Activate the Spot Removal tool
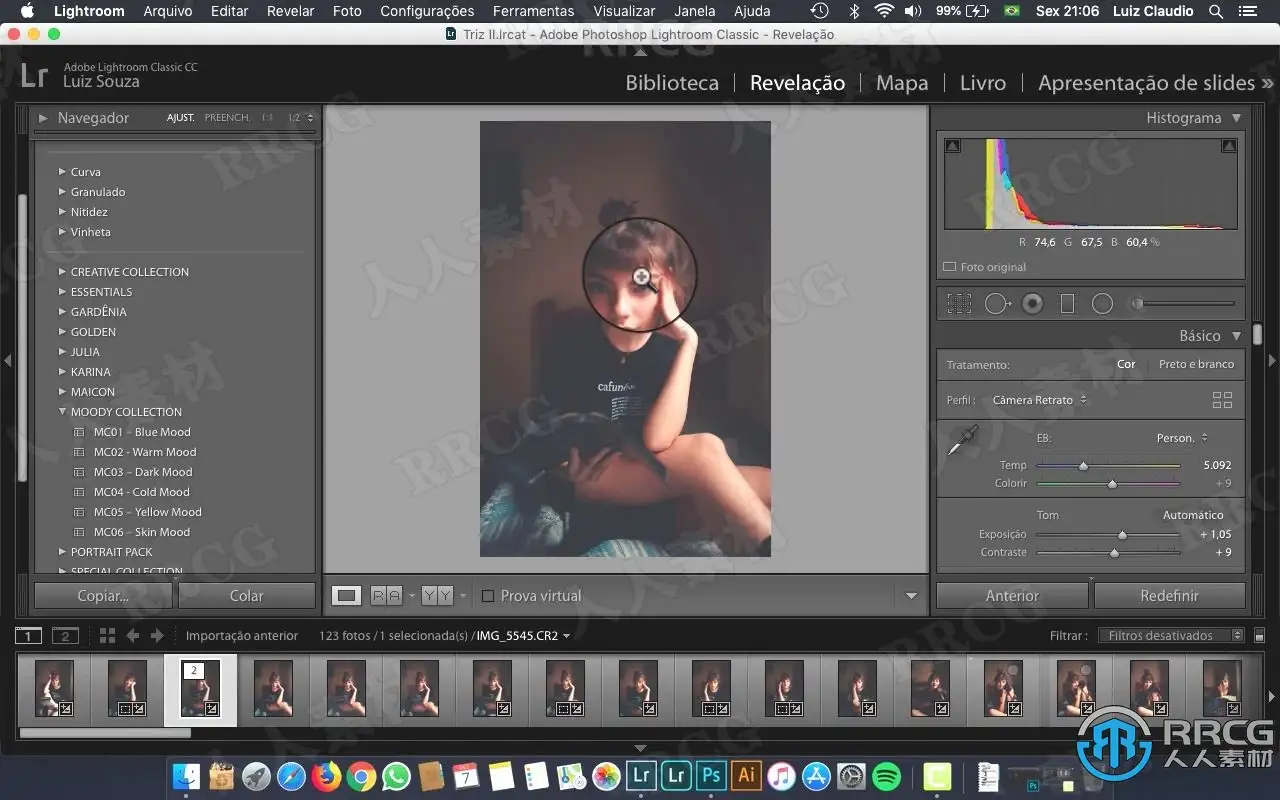1280x800 pixels. click(997, 304)
